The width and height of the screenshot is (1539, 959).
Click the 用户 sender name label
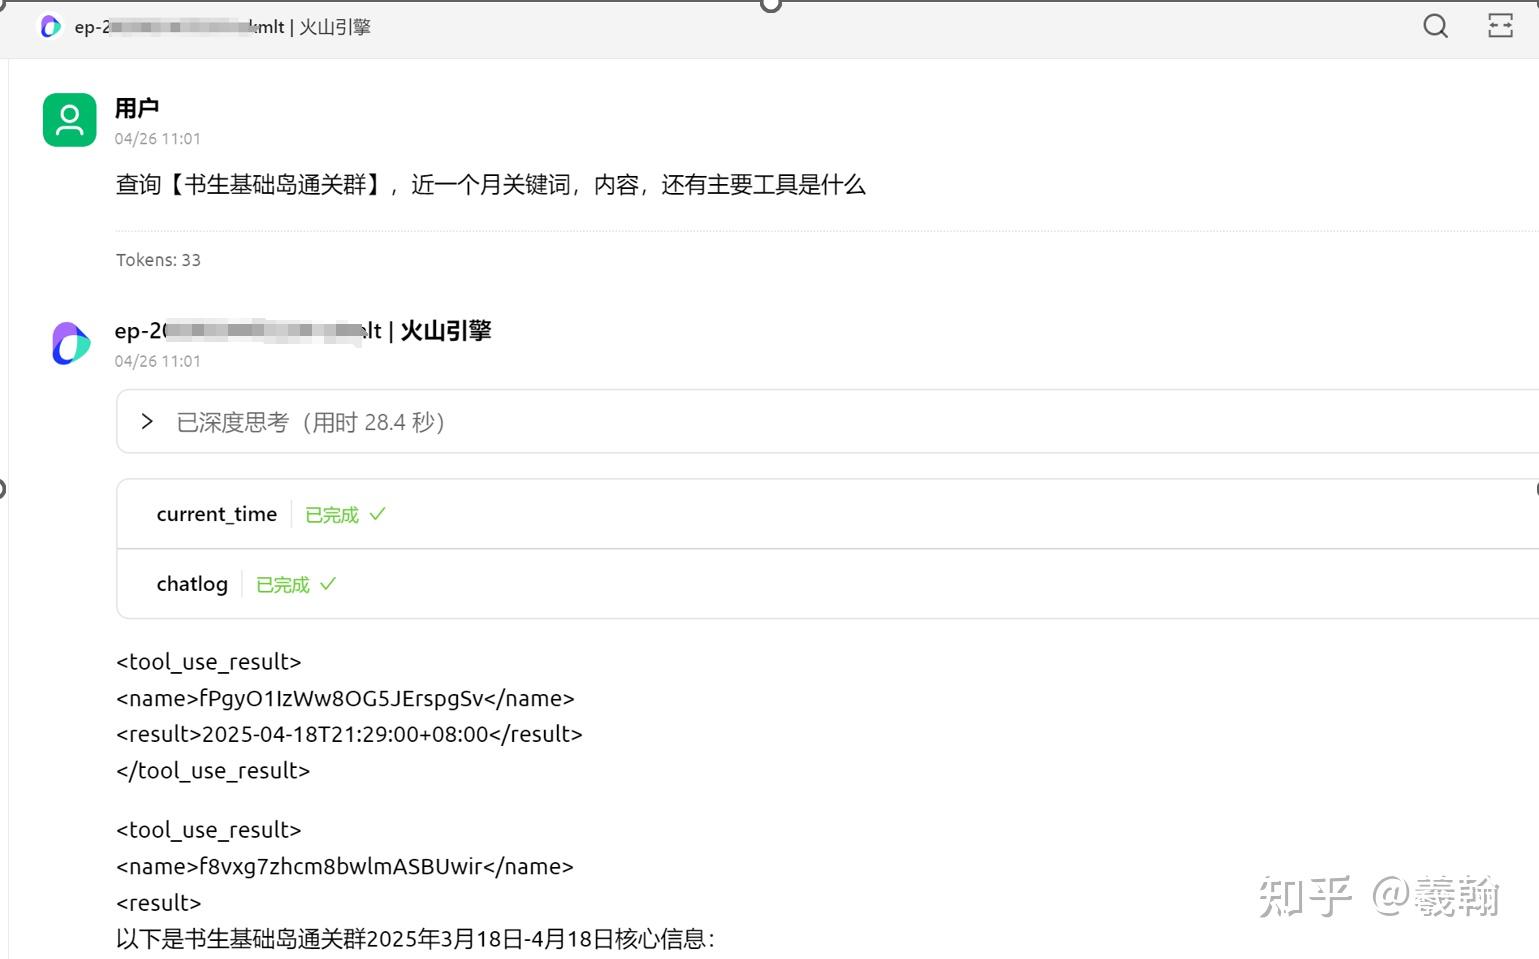136,106
